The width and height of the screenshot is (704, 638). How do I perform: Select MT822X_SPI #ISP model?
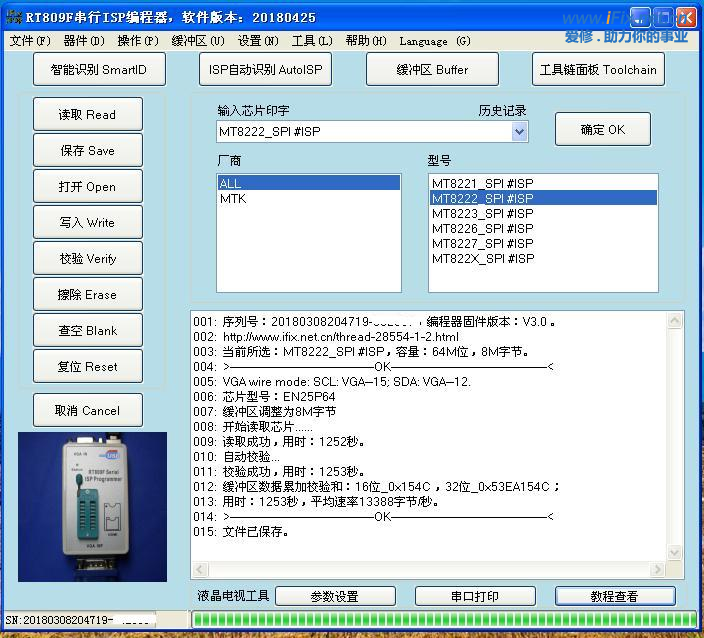tap(543, 259)
